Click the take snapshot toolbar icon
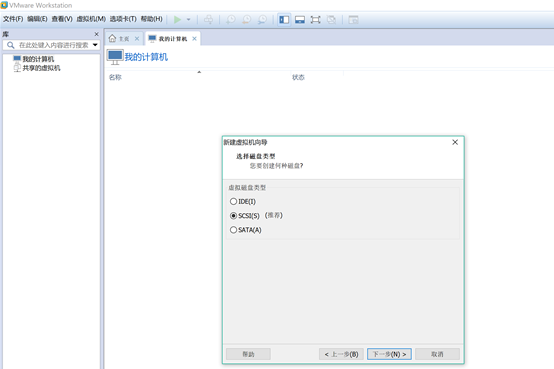Image resolution: width=554 pixels, height=369 pixels. point(231,19)
